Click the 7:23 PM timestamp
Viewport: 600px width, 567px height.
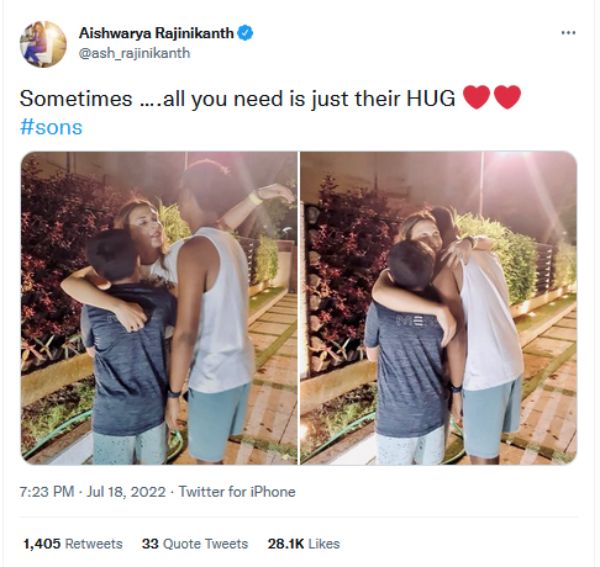(x=47, y=492)
